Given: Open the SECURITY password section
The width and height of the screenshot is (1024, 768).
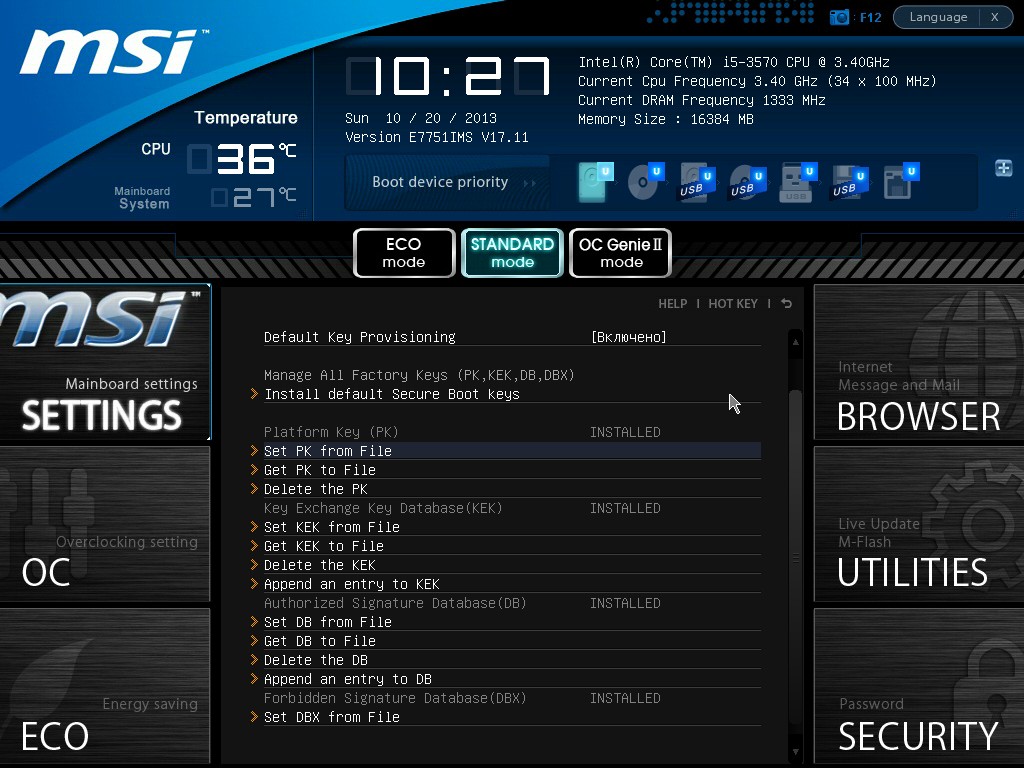Looking at the screenshot, I should [919, 686].
